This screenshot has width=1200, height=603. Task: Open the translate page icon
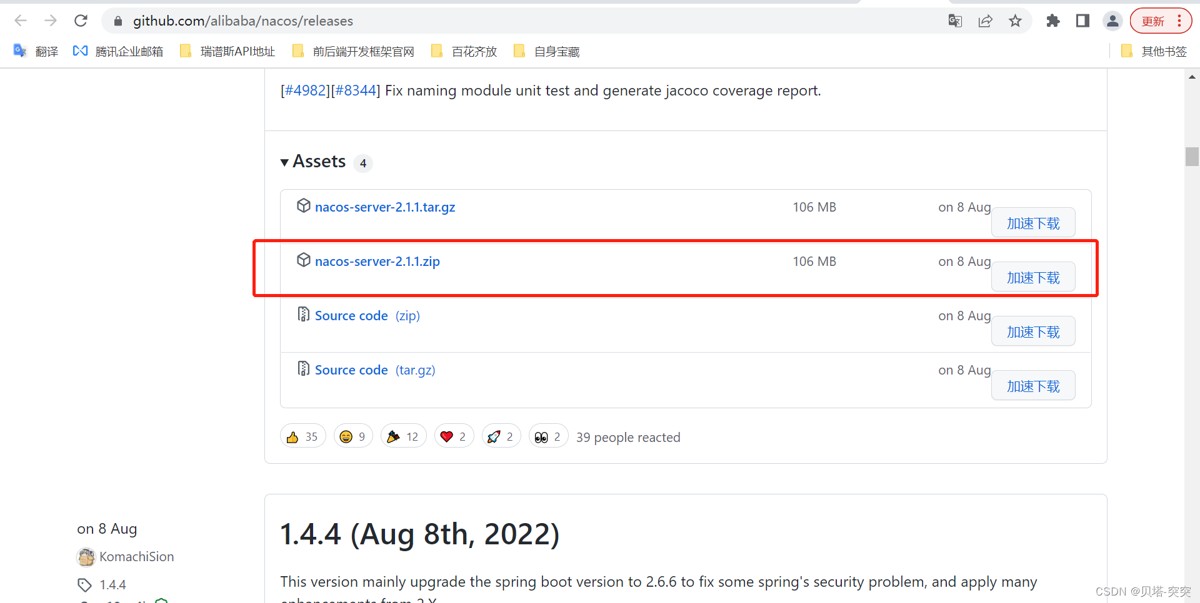[x=955, y=21]
